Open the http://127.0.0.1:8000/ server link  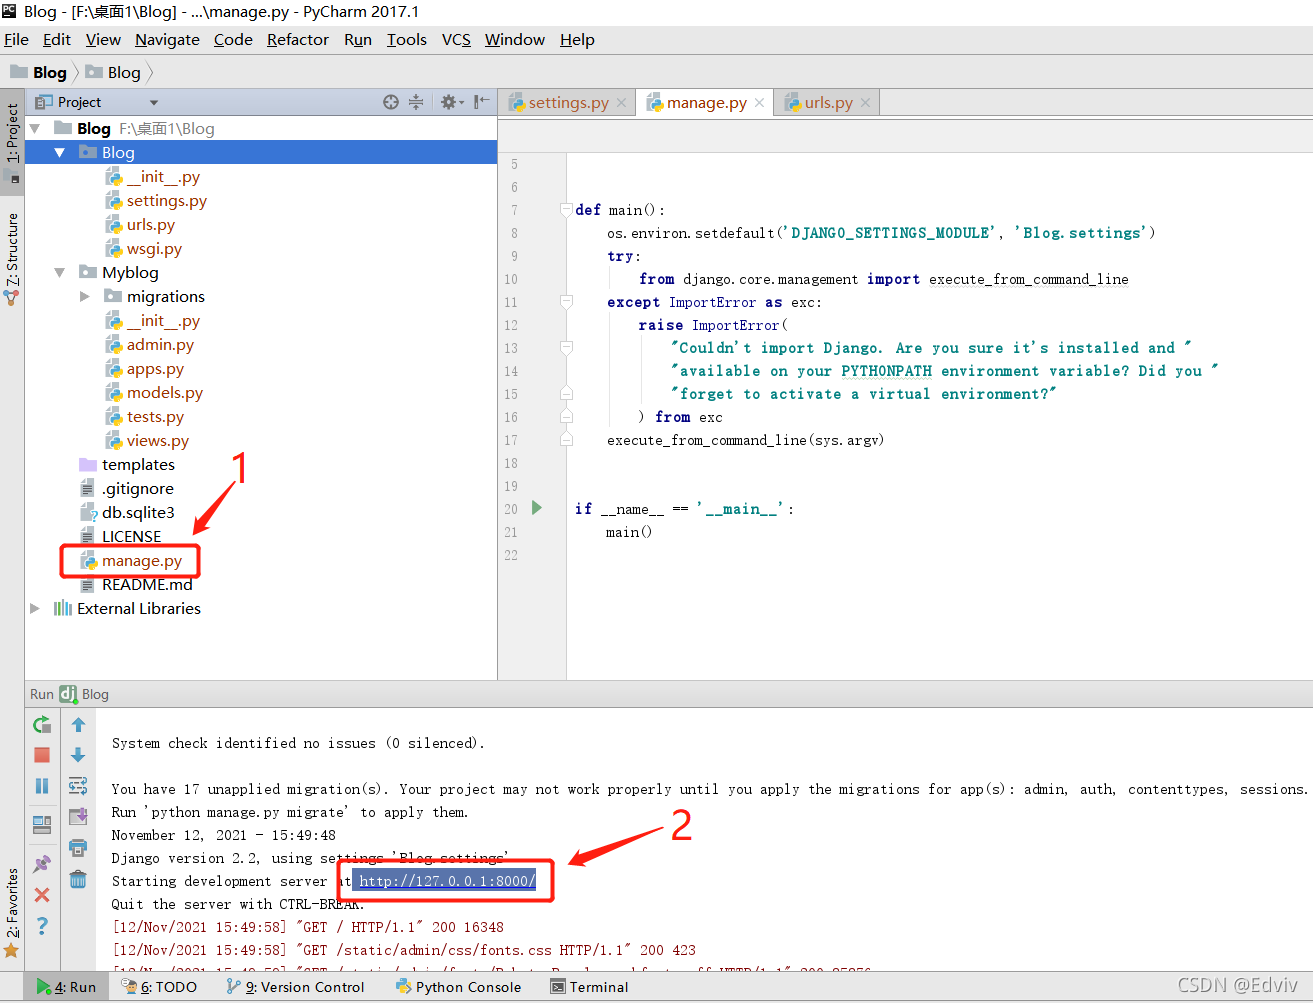coord(447,881)
